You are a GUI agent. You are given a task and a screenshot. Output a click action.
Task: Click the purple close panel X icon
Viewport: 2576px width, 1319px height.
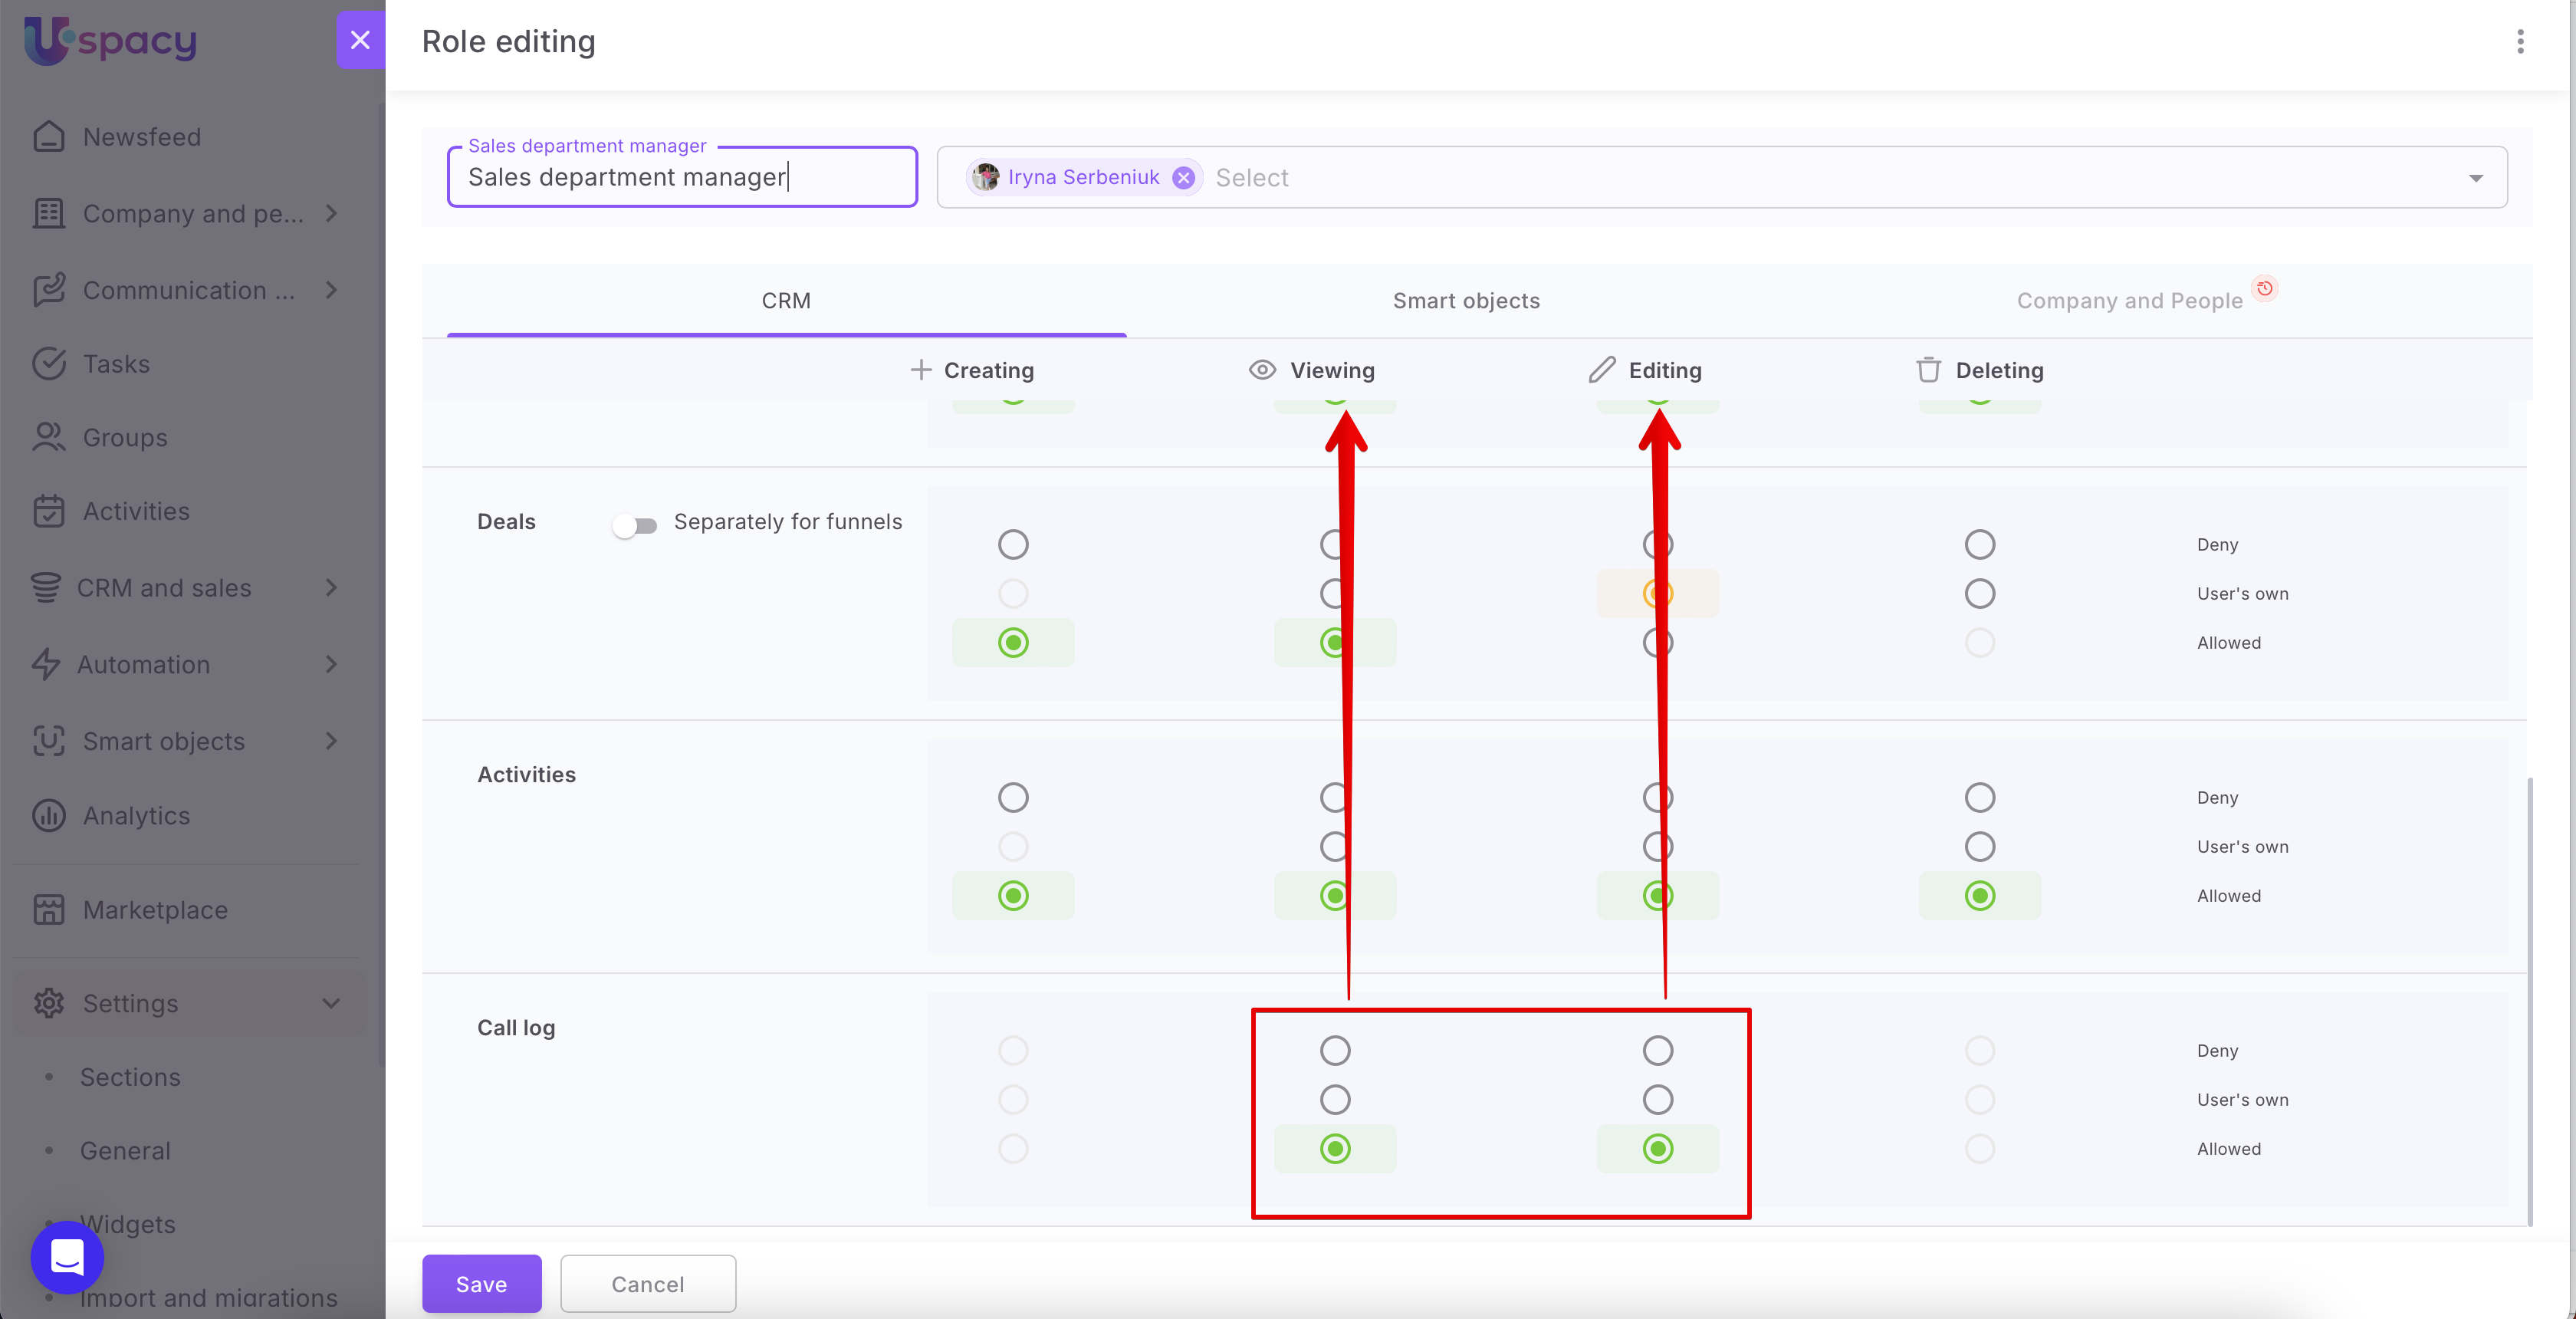coord(360,40)
